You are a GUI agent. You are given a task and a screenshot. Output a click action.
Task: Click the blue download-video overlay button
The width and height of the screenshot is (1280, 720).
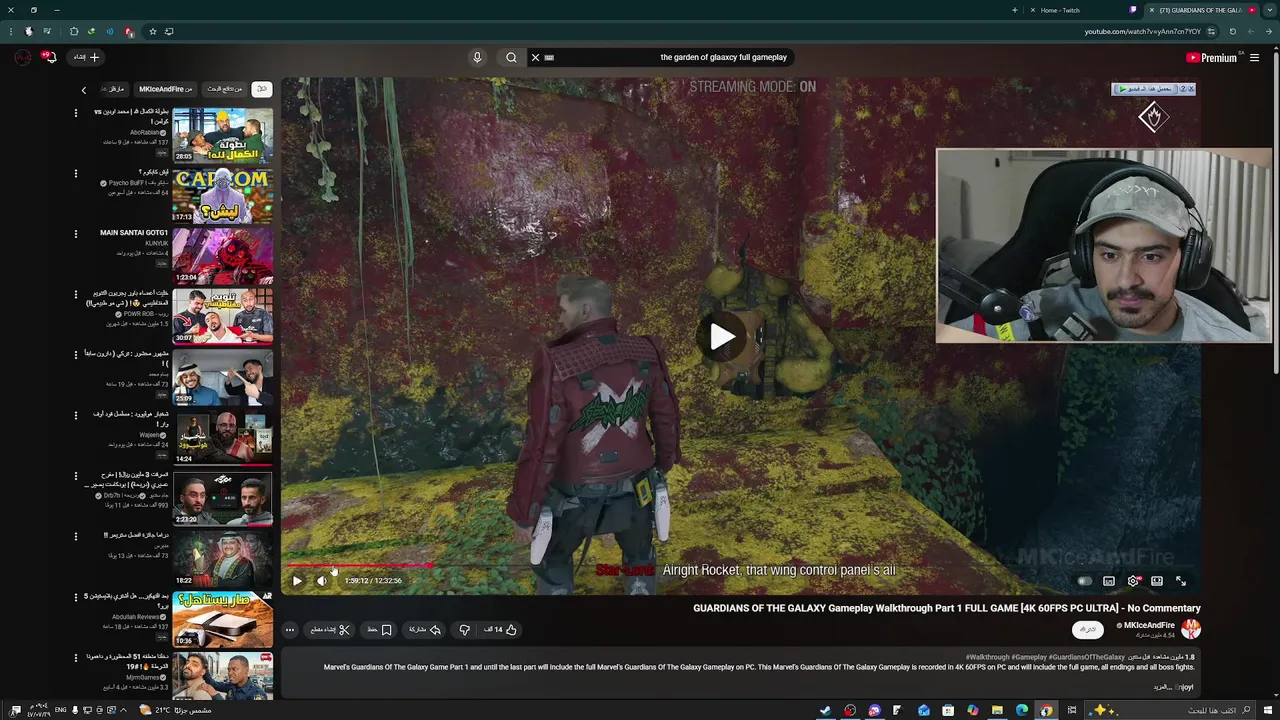coord(1147,89)
